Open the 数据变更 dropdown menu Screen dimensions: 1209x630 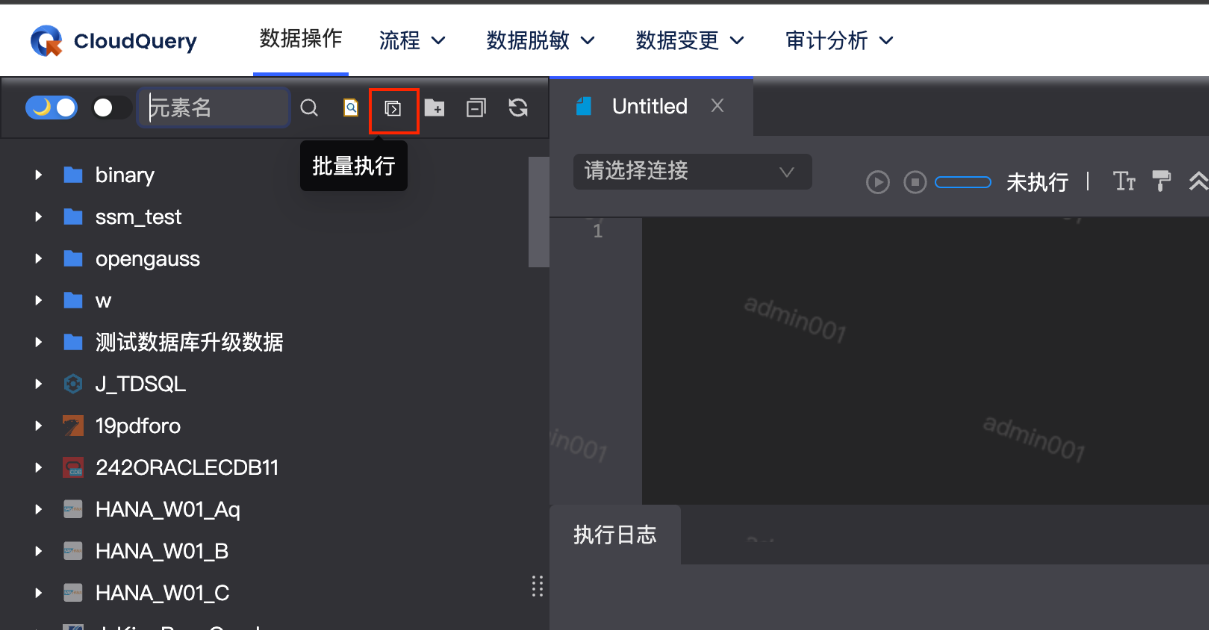click(691, 40)
